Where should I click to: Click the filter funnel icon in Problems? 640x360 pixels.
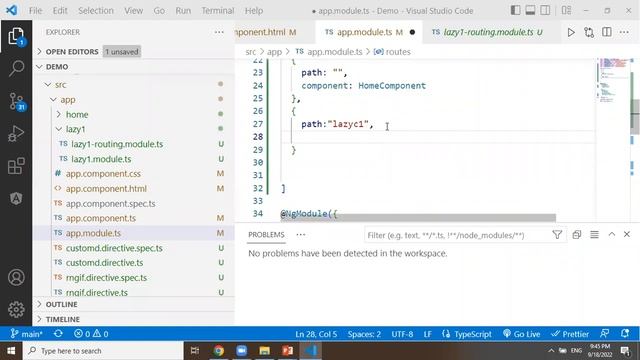point(557,235)
